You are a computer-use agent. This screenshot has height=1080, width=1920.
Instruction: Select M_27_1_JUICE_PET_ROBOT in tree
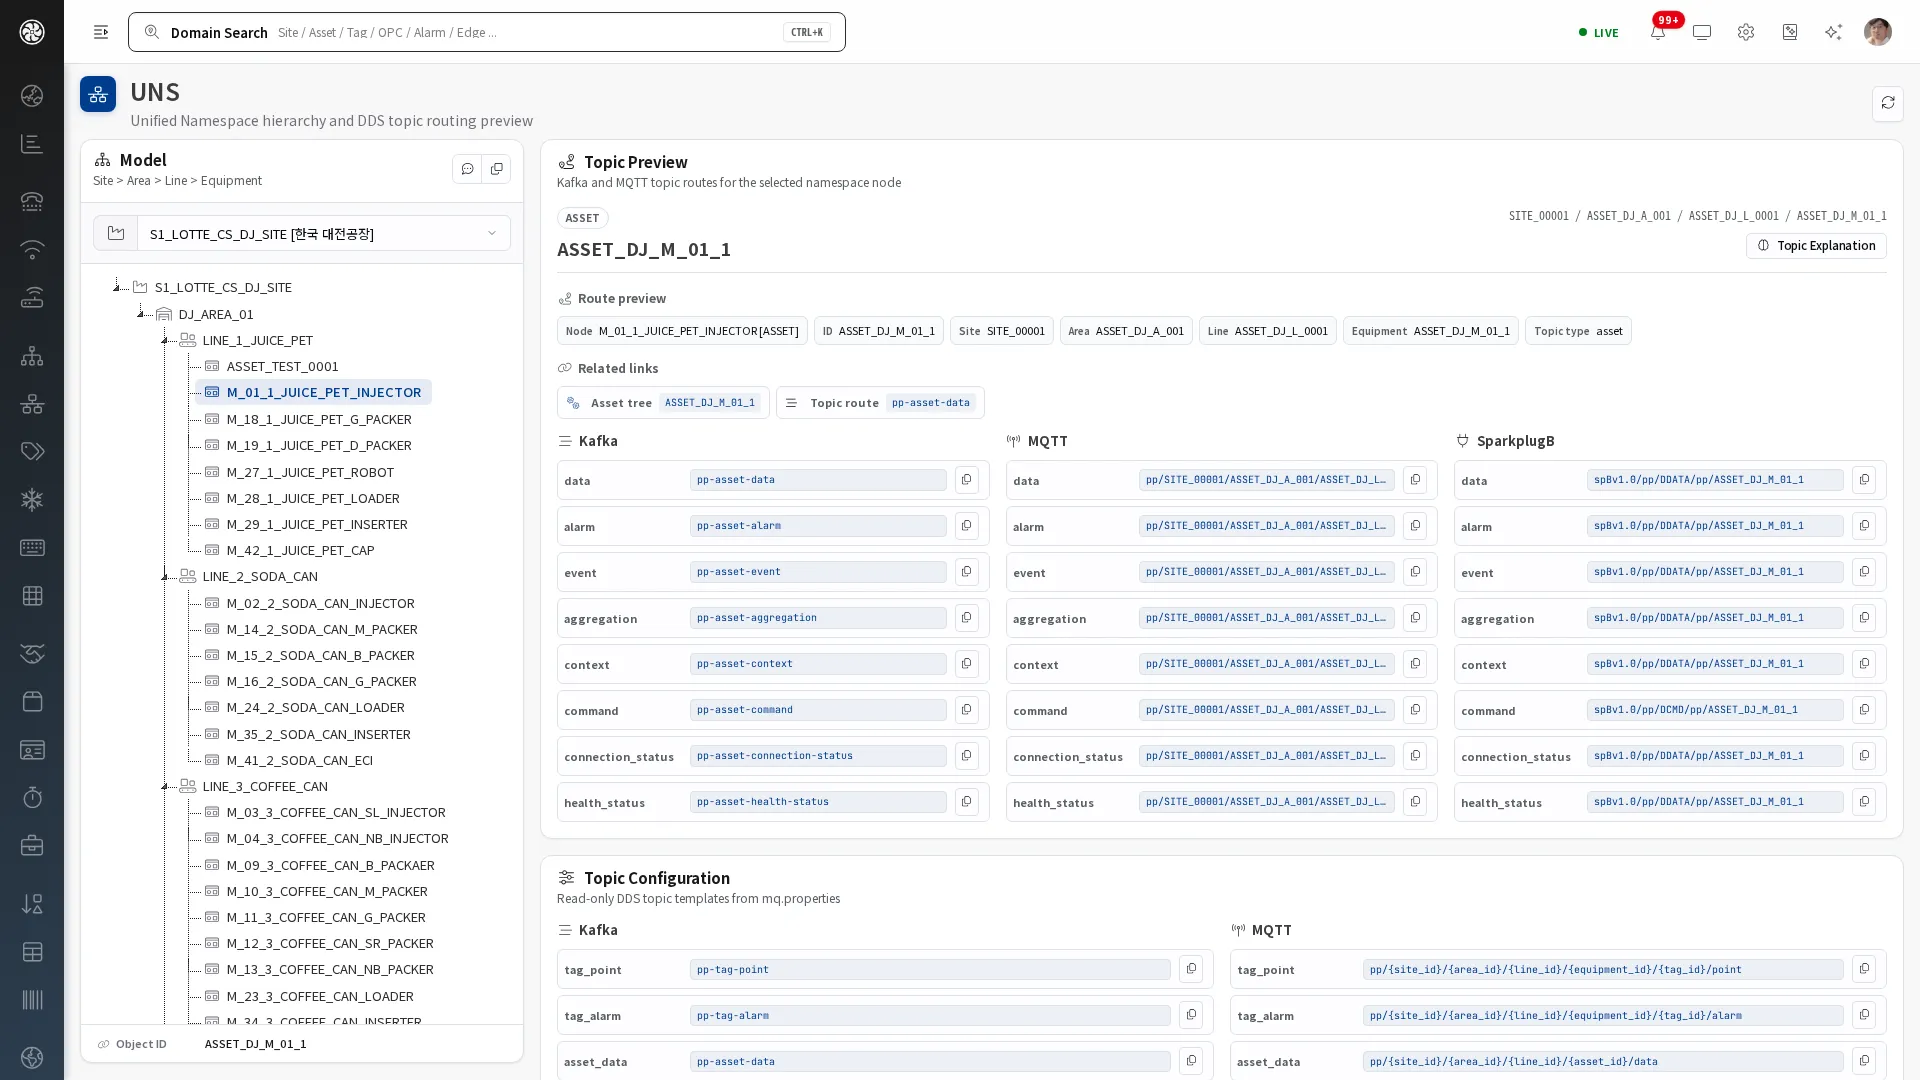coord(310,472)
